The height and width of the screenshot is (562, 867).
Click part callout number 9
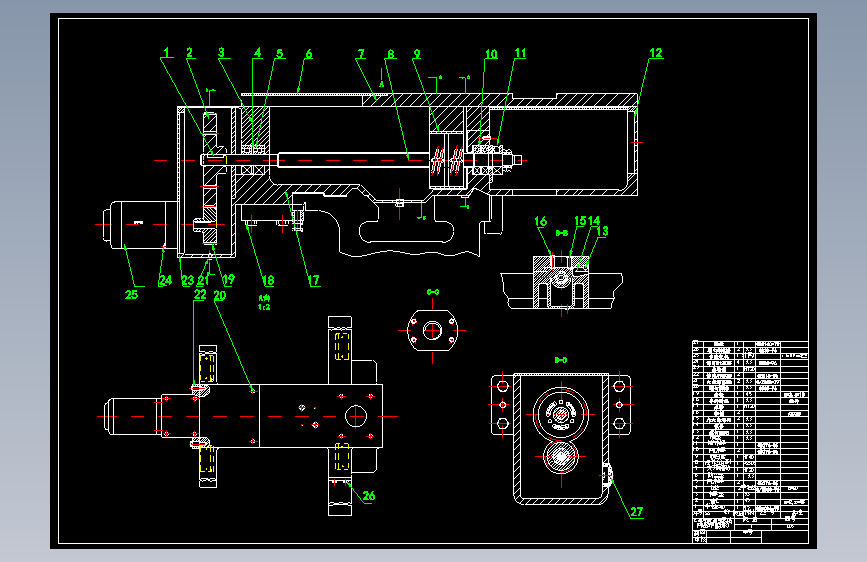417,54
